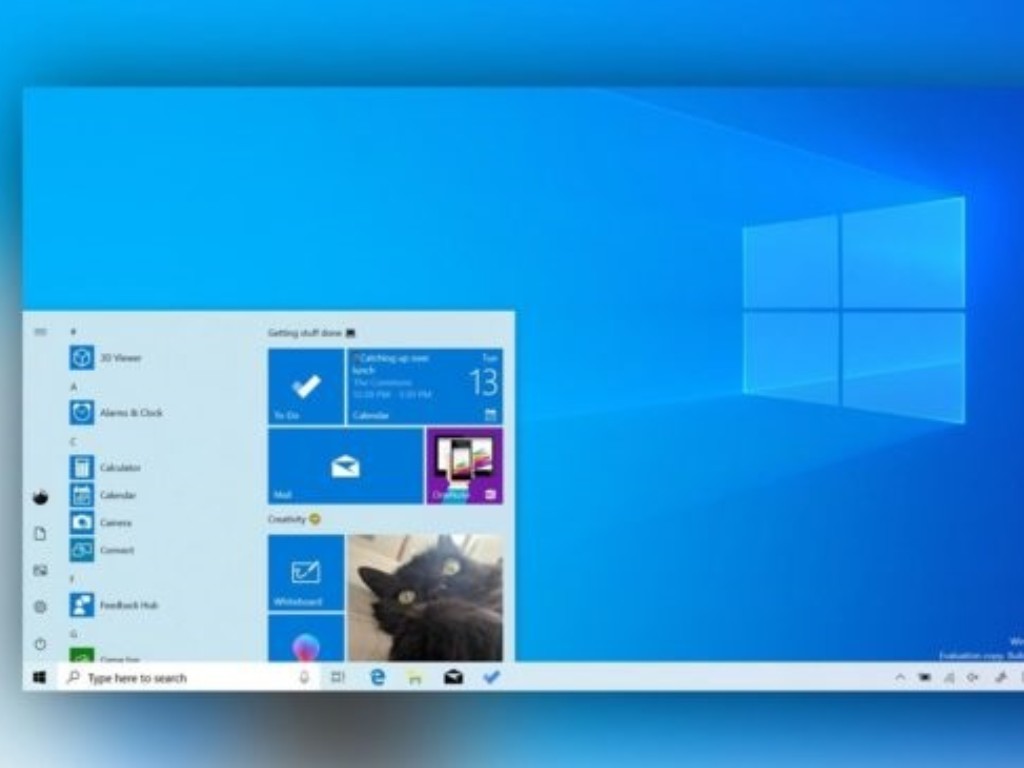This screenshot has width=1024, height=768.
Task: Open the Mail tile
Action: tap(344, 464)
